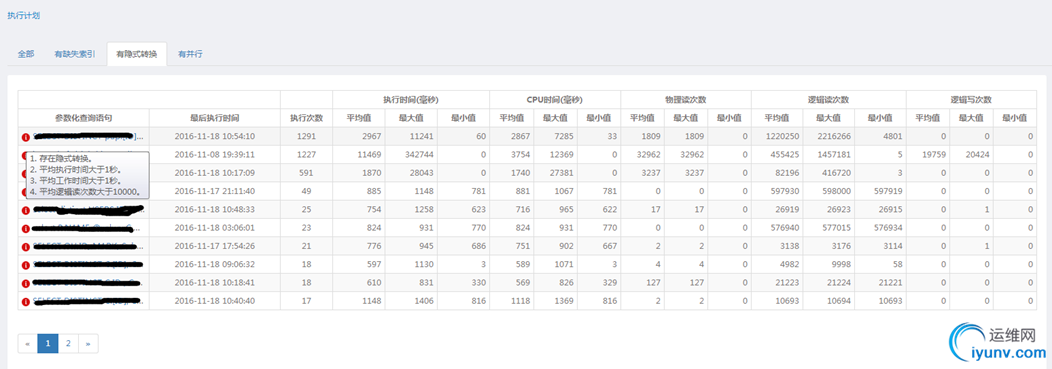
Task: Click the timestamp 2016-11-18 03:06:01
Action: pyautogui.click(x=215, y=228)
